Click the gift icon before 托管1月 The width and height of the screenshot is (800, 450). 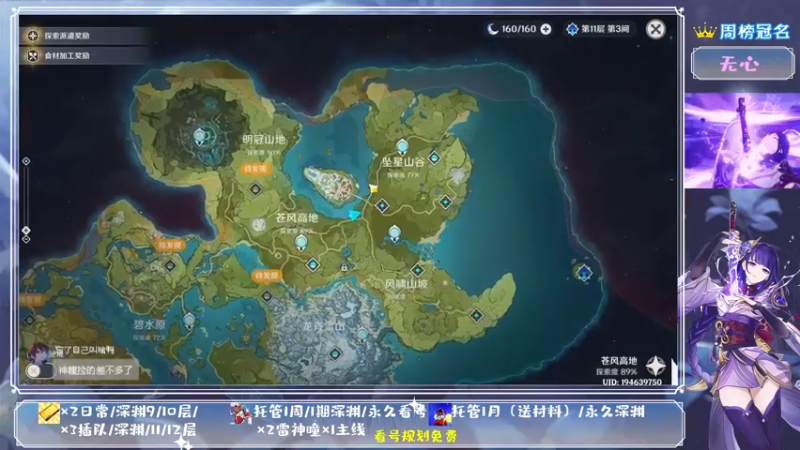tap(439, 414)
